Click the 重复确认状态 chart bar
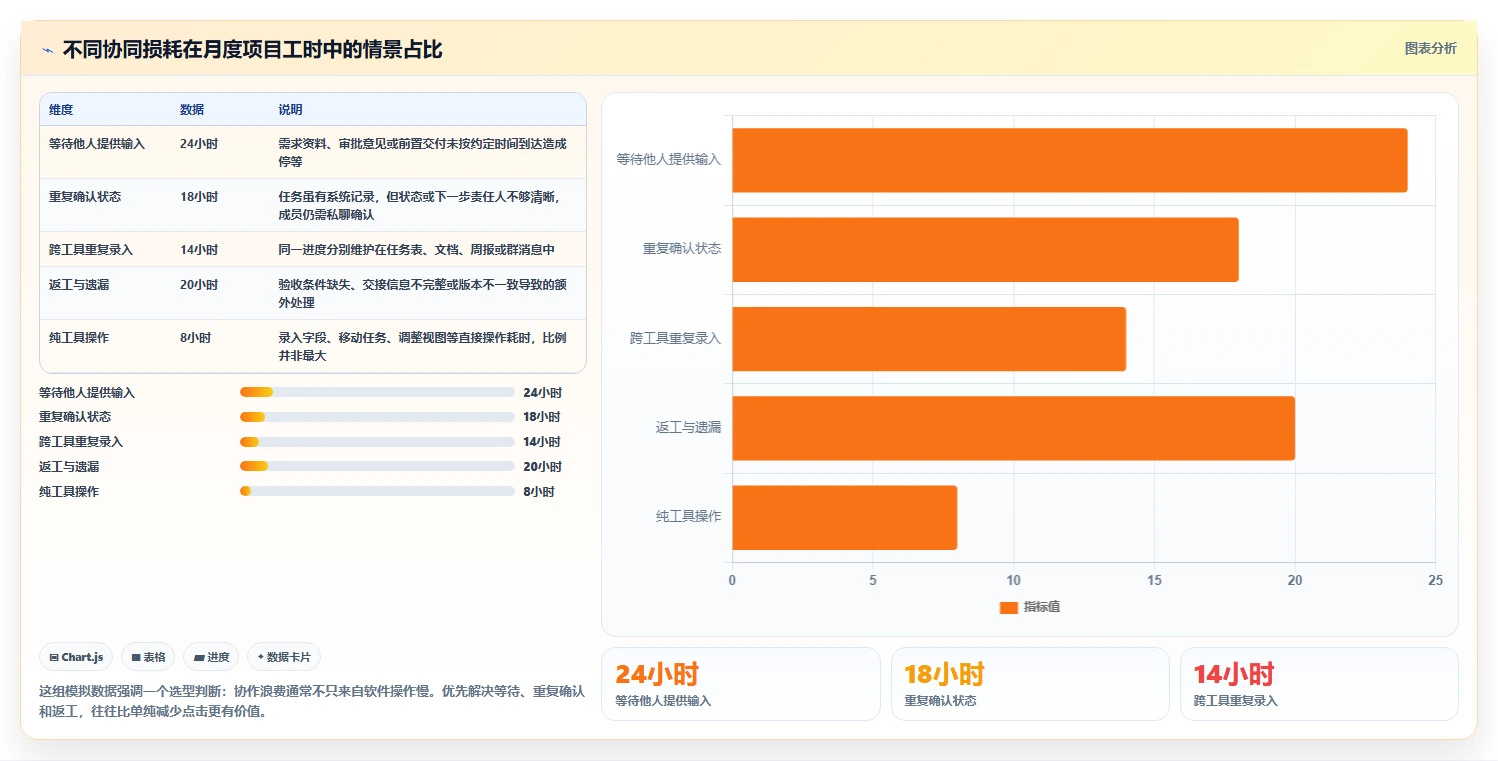The height and width of the screenshot is (761, 1498). tap(985, 249)
